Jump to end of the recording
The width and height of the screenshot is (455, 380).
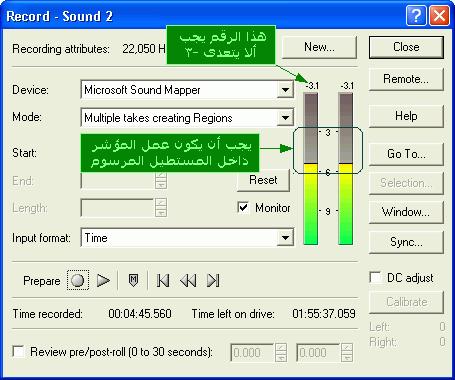213,280
